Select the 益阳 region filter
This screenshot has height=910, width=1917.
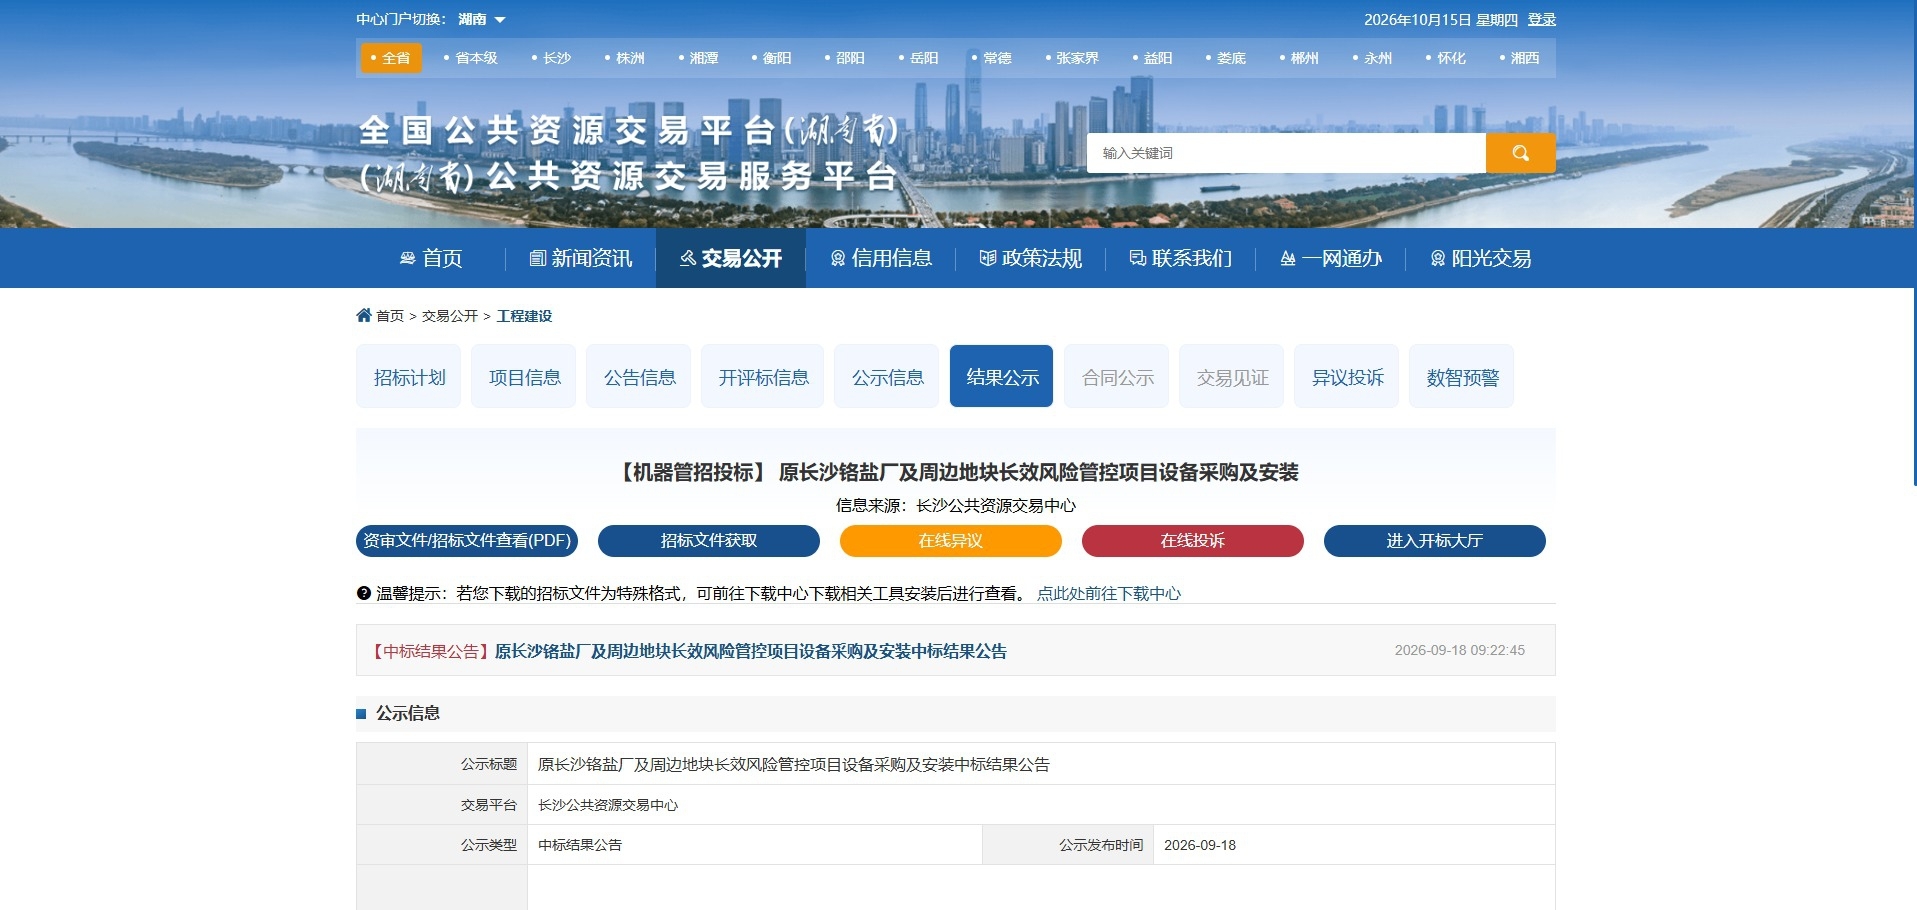click(x=1152, y=58)
